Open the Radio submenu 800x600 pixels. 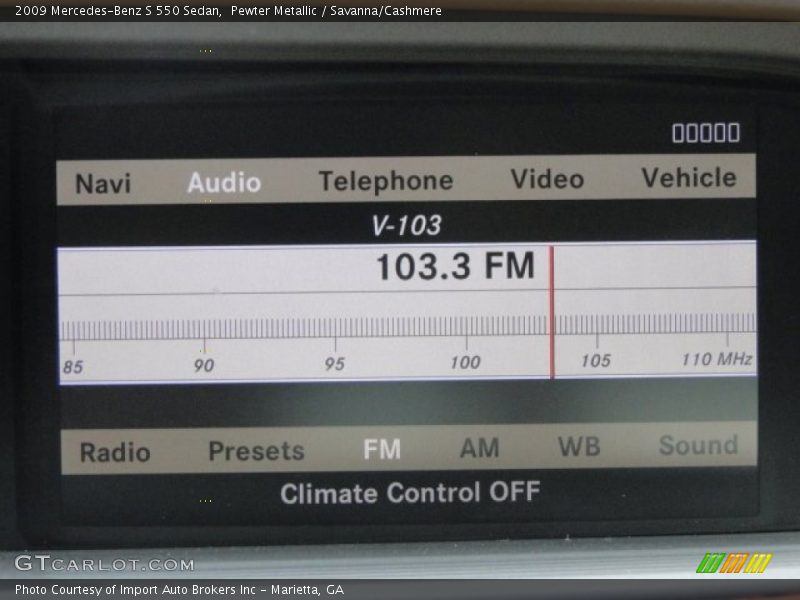click(115, 452)
